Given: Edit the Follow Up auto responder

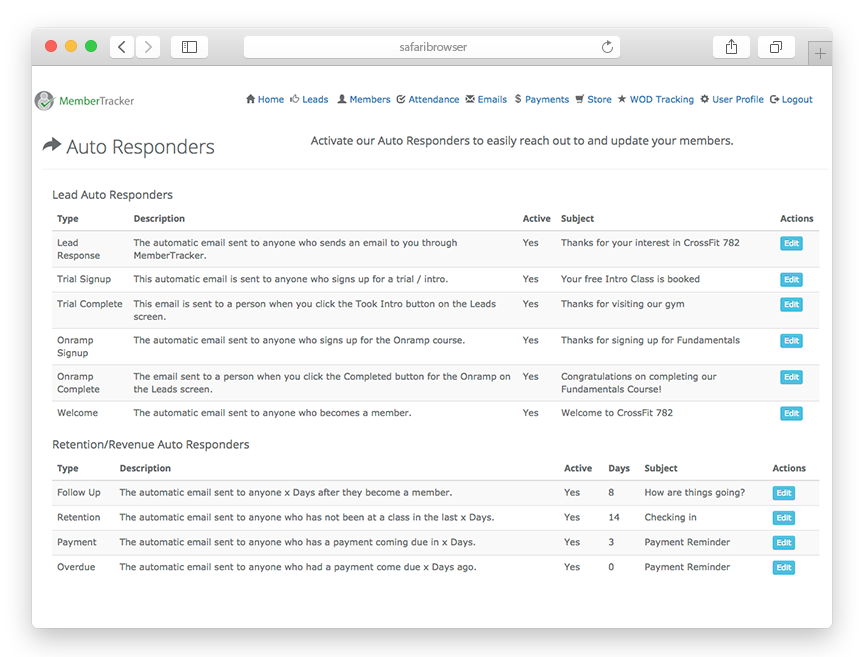Looking at the screenshot, I should coord(783,493).
